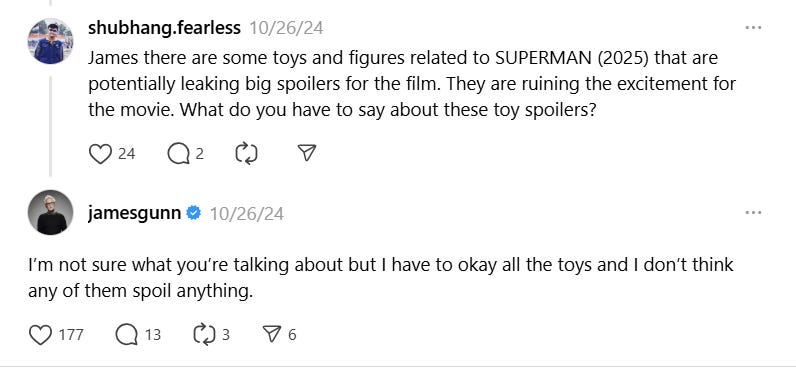Open more options menu for shubhang.fearless's post
The width and height of the screenshot is (796, 369).
coord(753,27)
